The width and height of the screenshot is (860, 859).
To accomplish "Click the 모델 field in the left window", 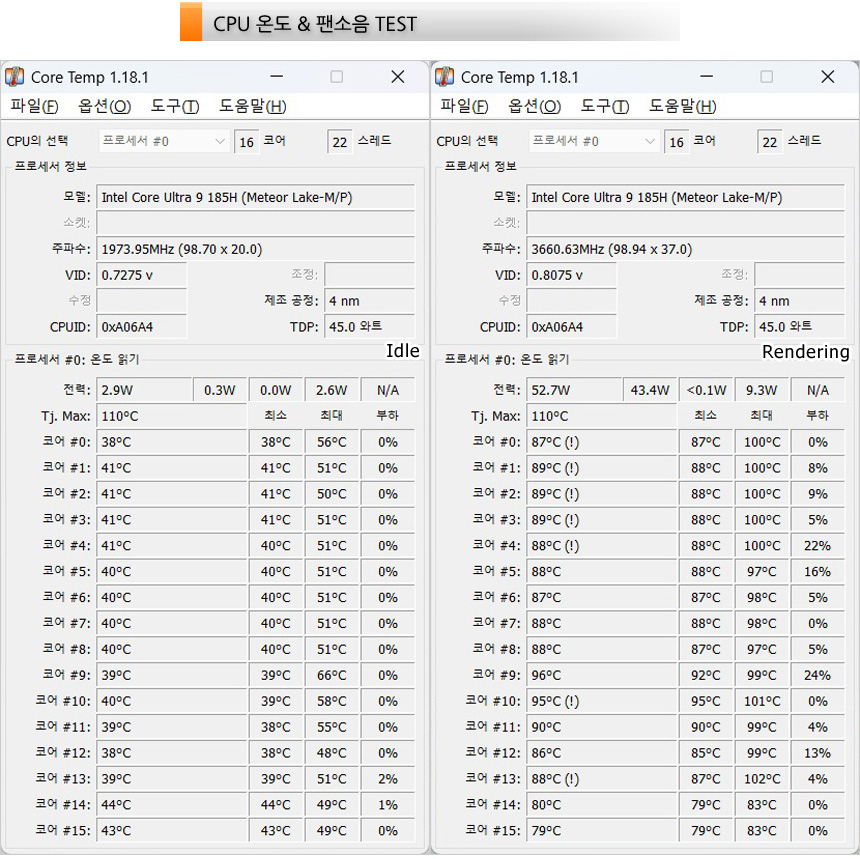I will [255, 198].
